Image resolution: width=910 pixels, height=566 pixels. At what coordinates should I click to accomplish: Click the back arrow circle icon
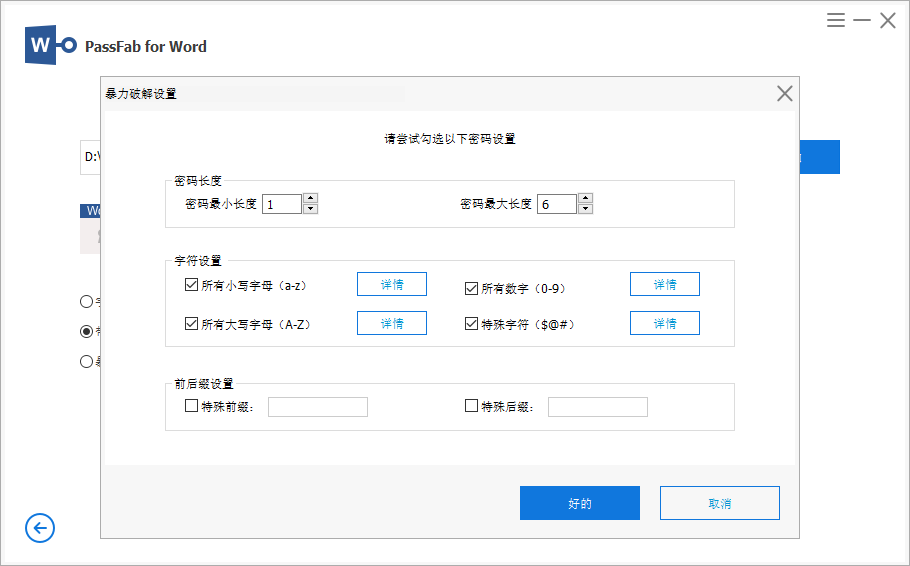pos(40,528)
